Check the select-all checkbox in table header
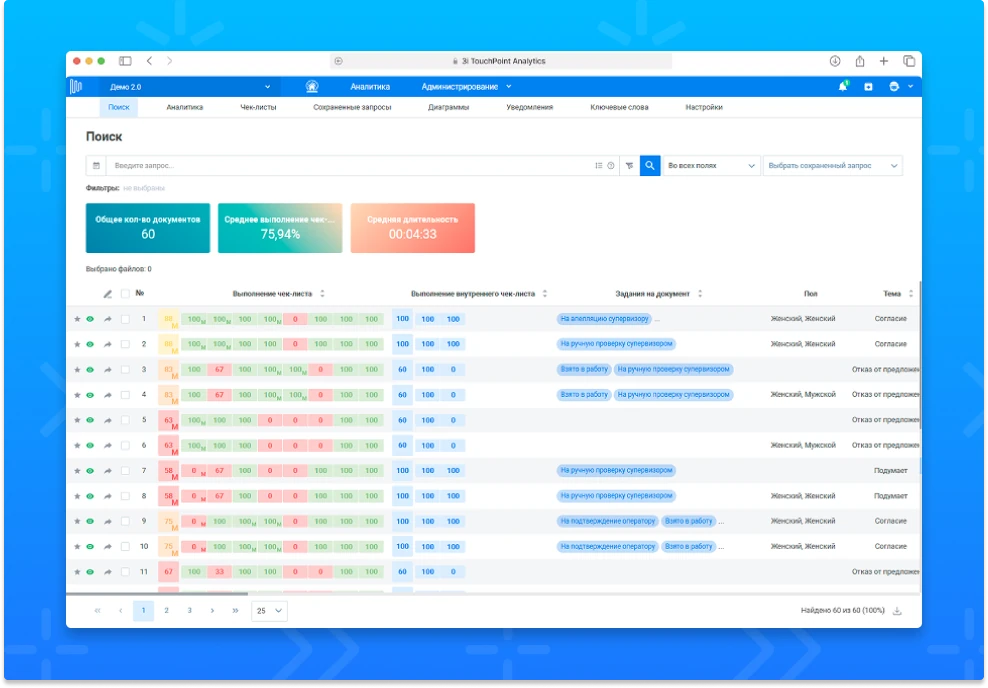This screenshot has height=688, width=988. pyautogui.click(x=125, y=294)
